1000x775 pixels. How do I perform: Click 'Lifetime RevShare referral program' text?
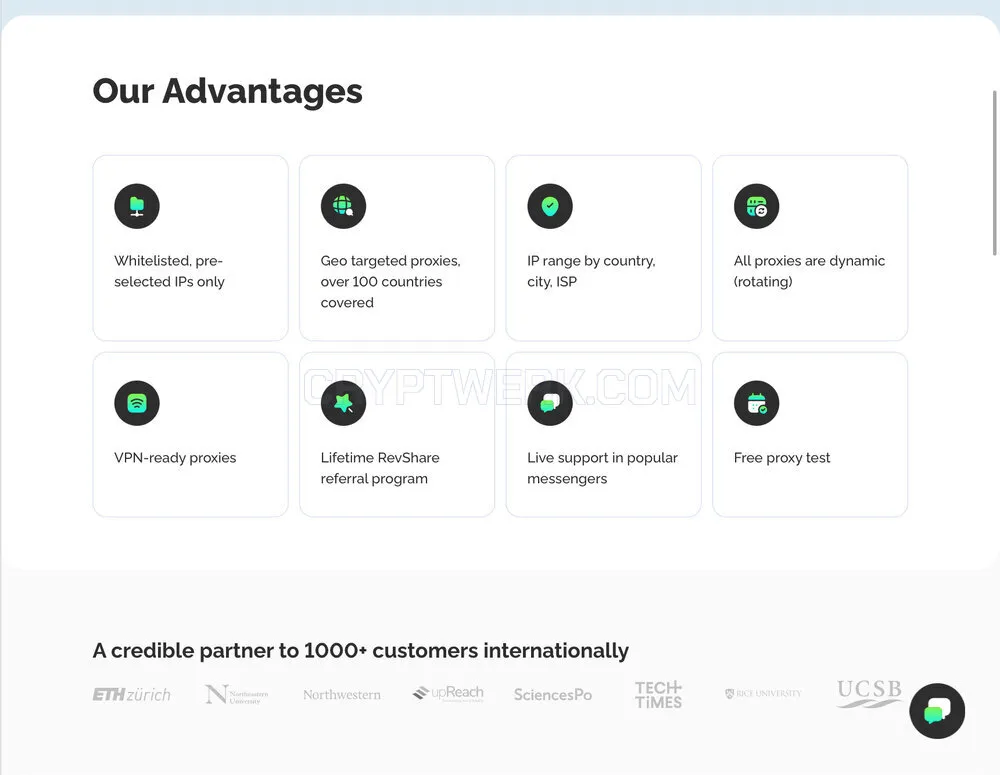380,468
